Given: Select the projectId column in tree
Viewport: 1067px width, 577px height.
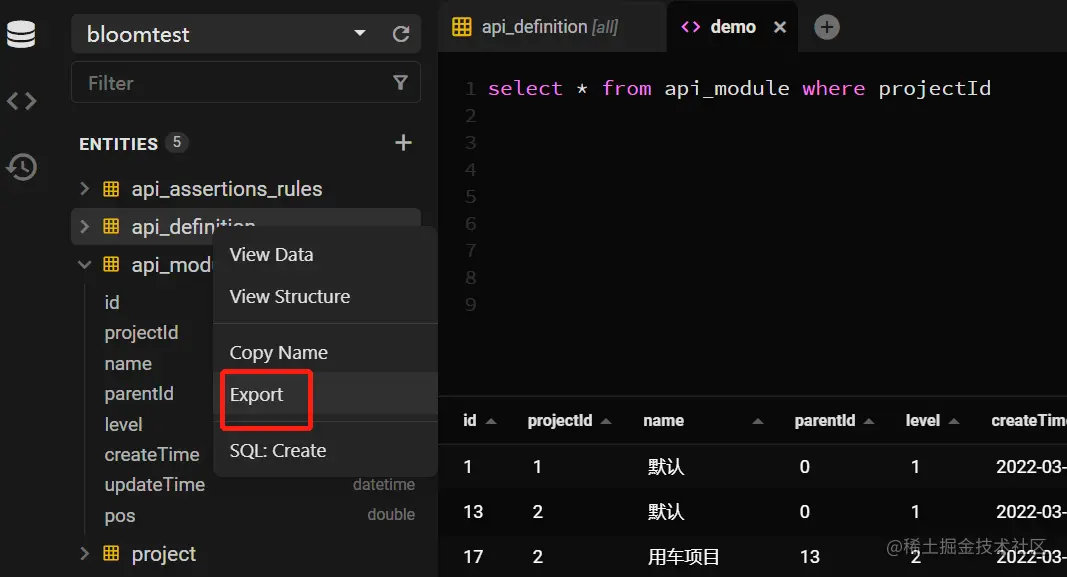Looking at the screenshot, I should click(x=142, y=333).
